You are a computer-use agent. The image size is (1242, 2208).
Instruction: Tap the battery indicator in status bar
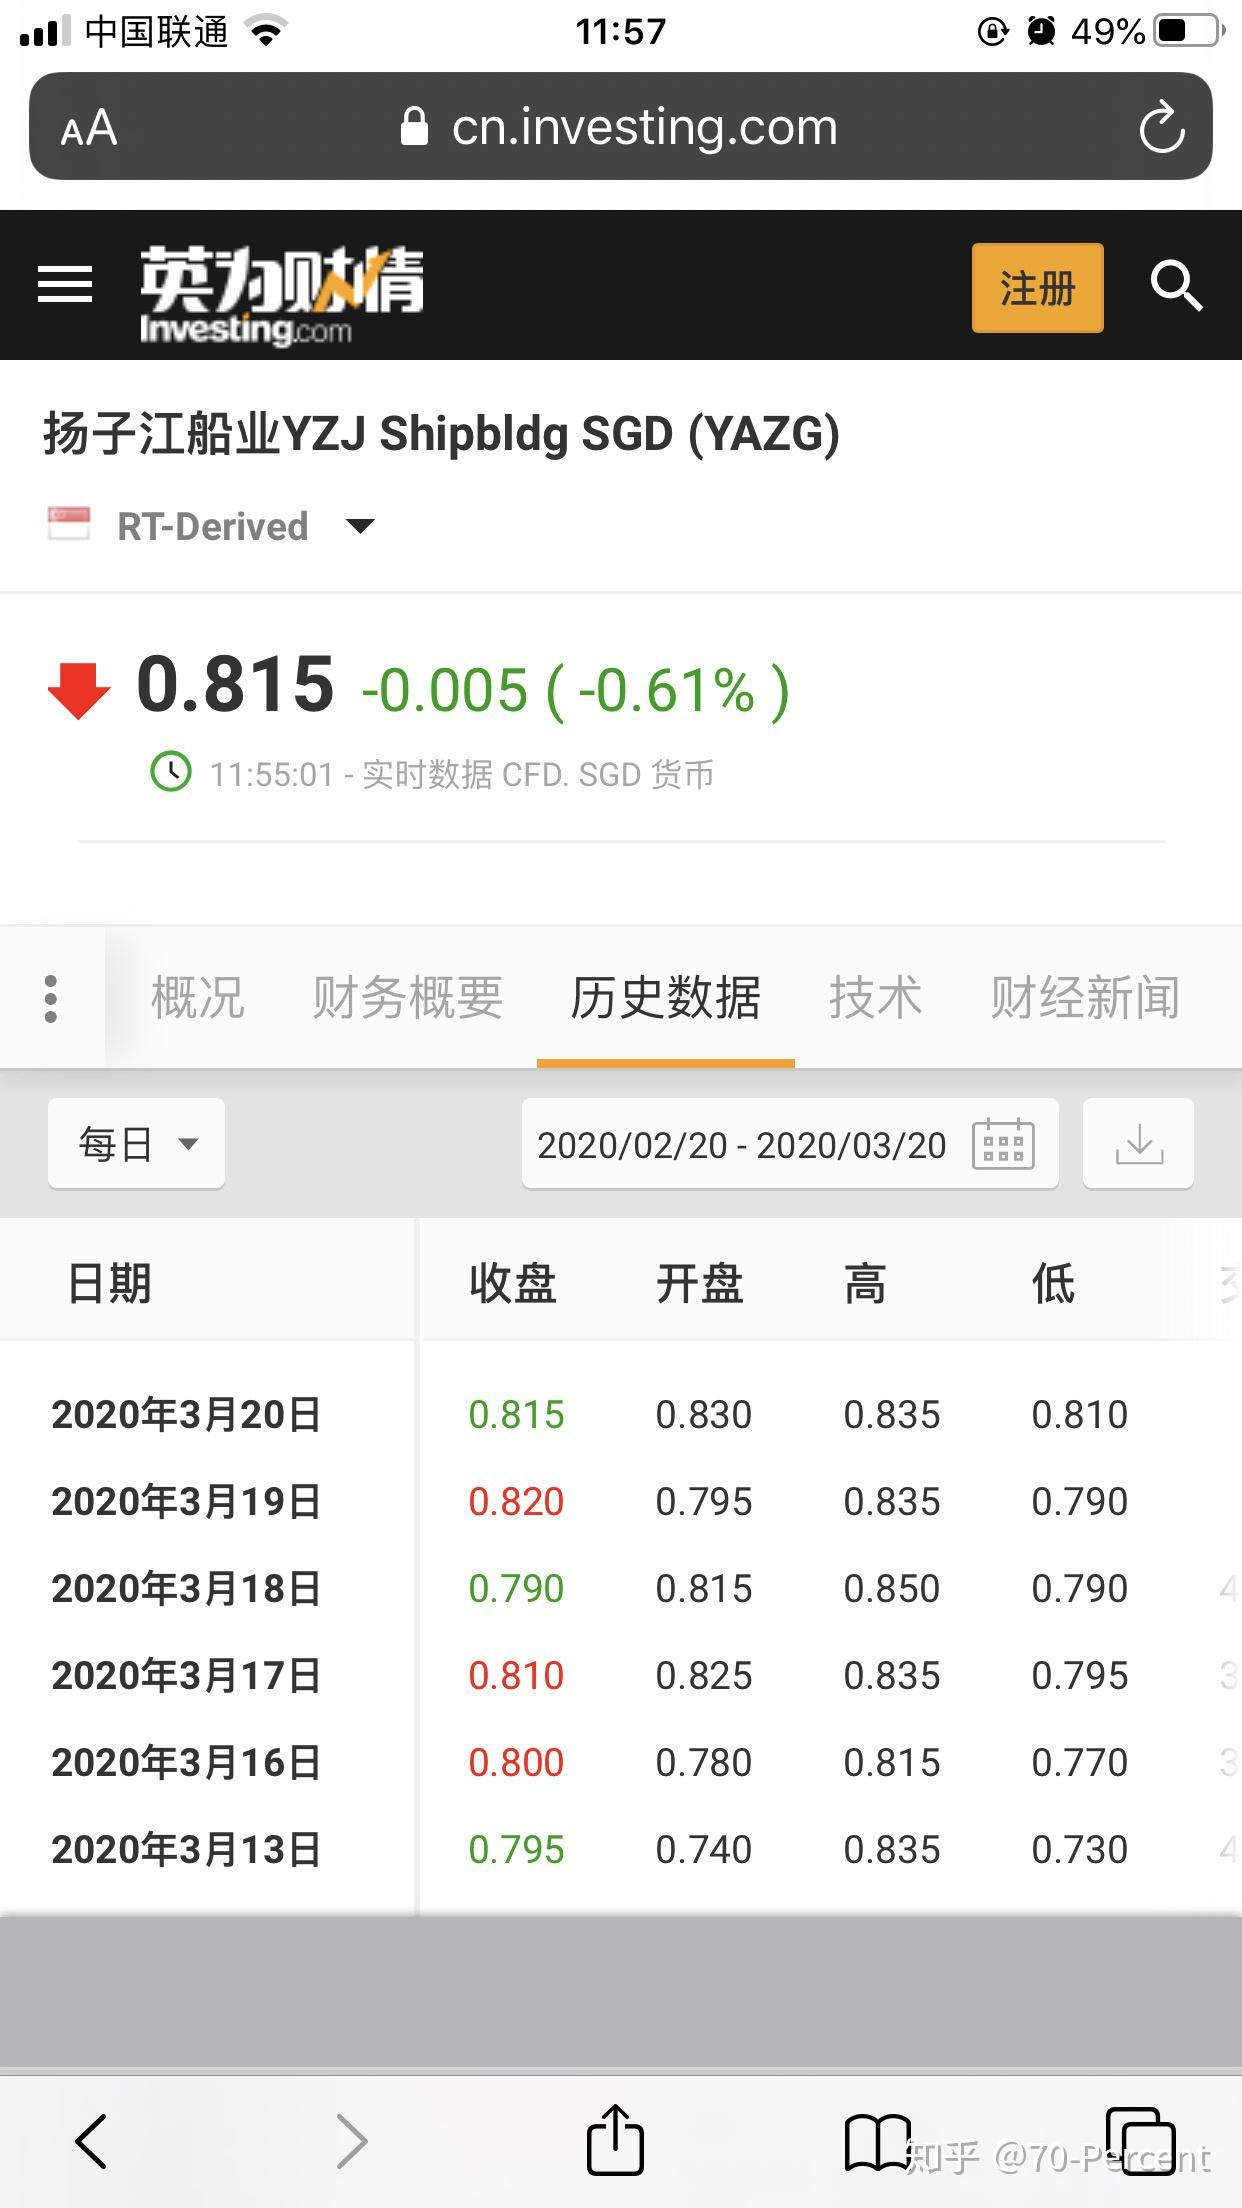(x=1190, y=31)
